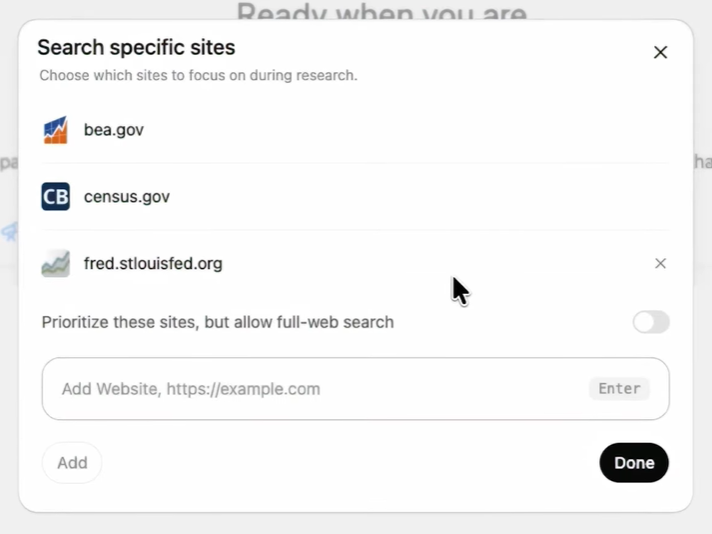Click the "Ready when you are" background heading
The image size is (712, 534).
click(x=381, y=12)
